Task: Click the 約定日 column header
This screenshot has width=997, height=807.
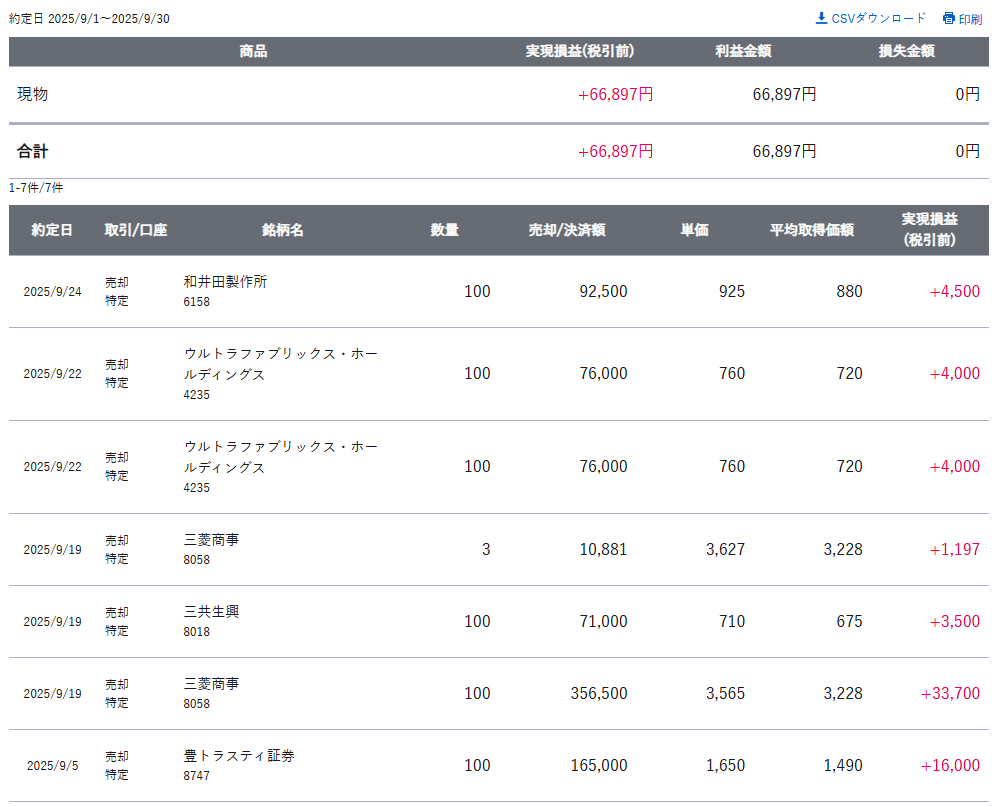Action: (x=52, y=230)
